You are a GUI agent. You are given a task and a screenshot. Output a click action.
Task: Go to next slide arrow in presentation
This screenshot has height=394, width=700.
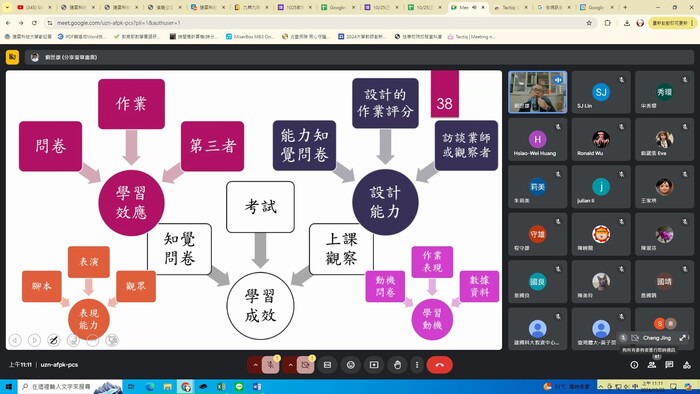pyautogui.click(x=34, y=340)
